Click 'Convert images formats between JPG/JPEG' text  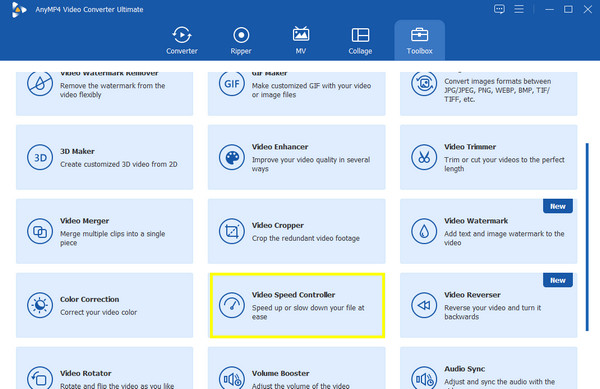[497, 90]
